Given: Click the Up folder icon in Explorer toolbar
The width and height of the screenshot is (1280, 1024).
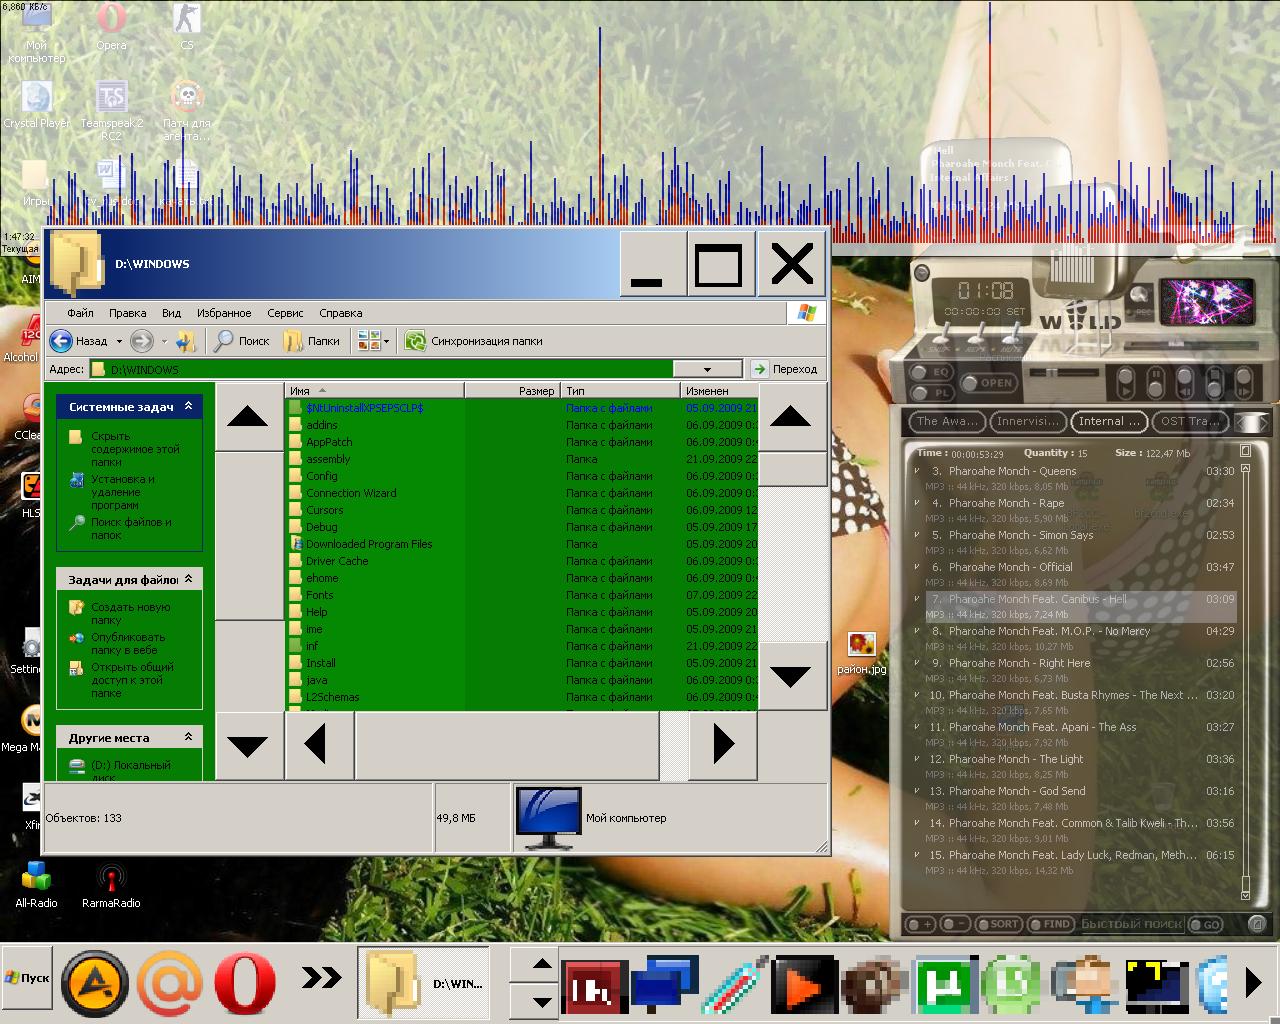Looking at the screenshot, I should point(185,341).
